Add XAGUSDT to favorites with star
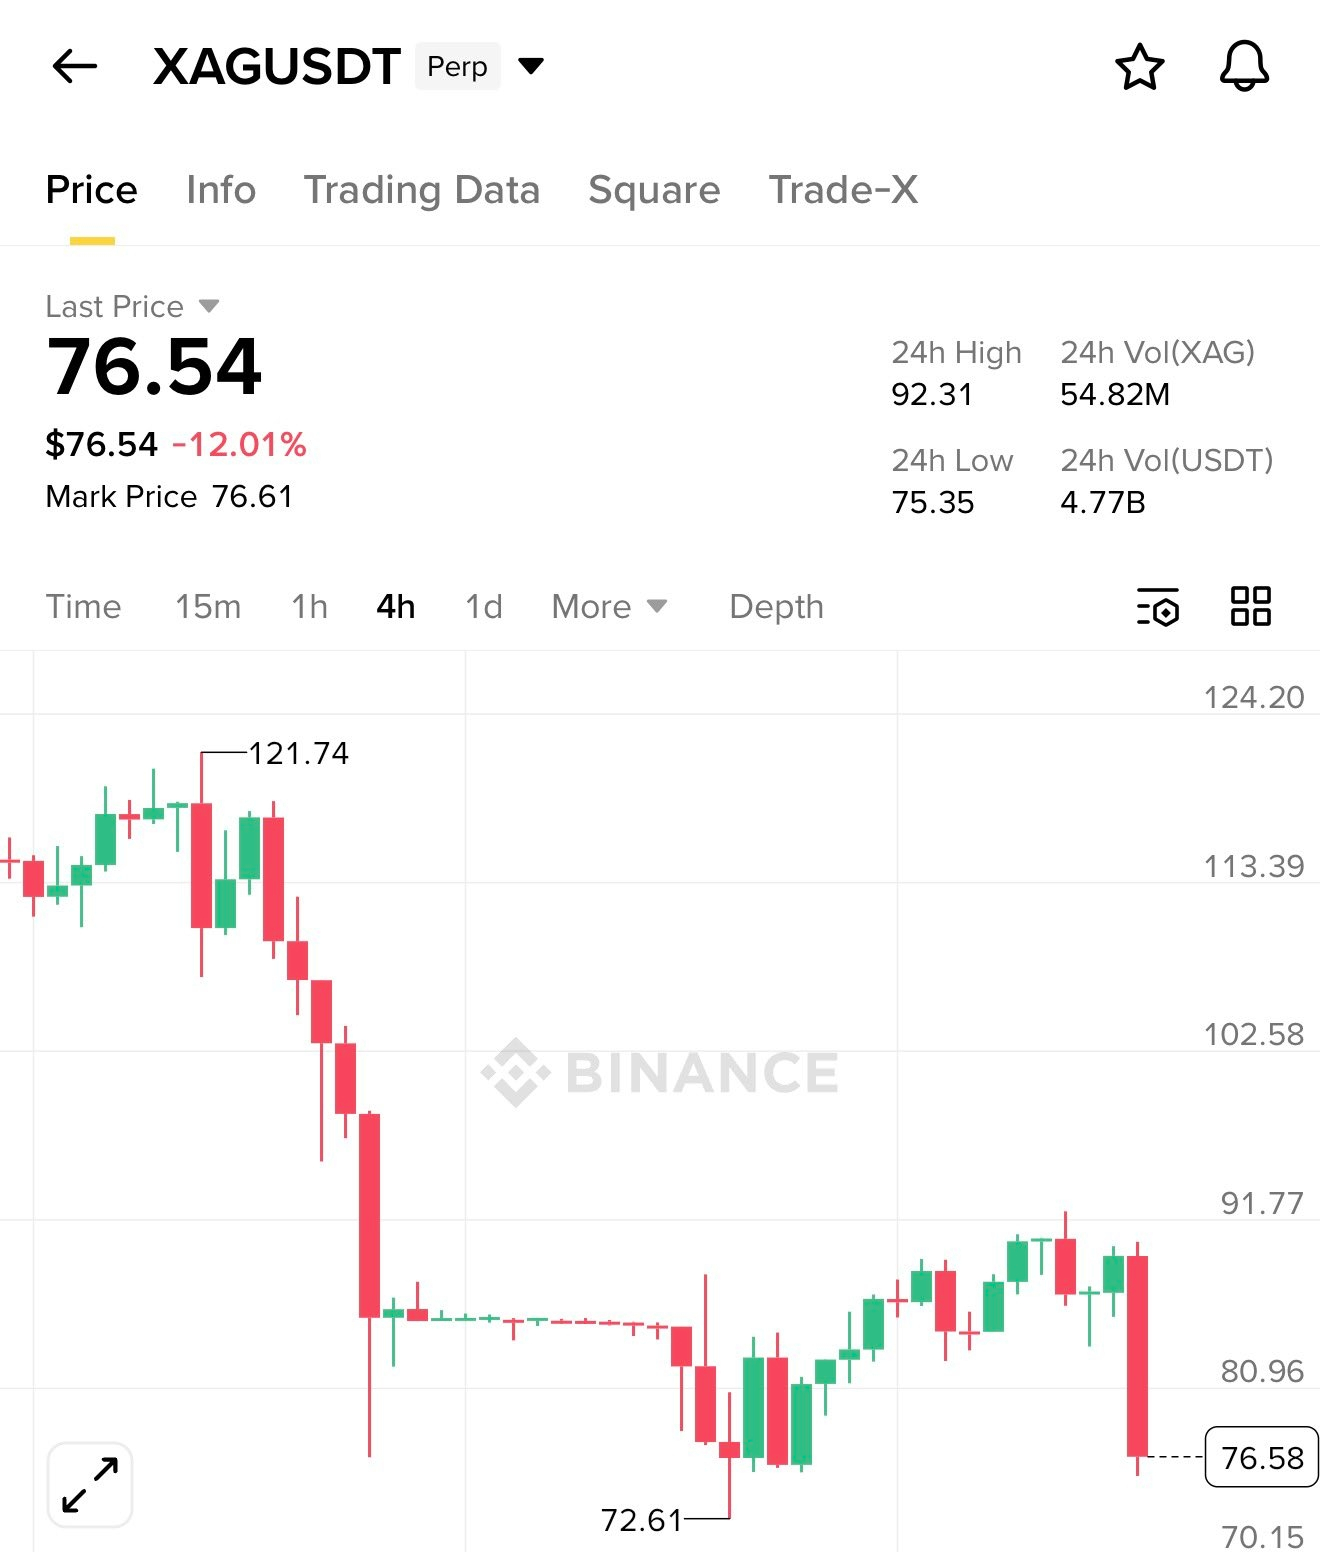 [x=1139, y=67]
